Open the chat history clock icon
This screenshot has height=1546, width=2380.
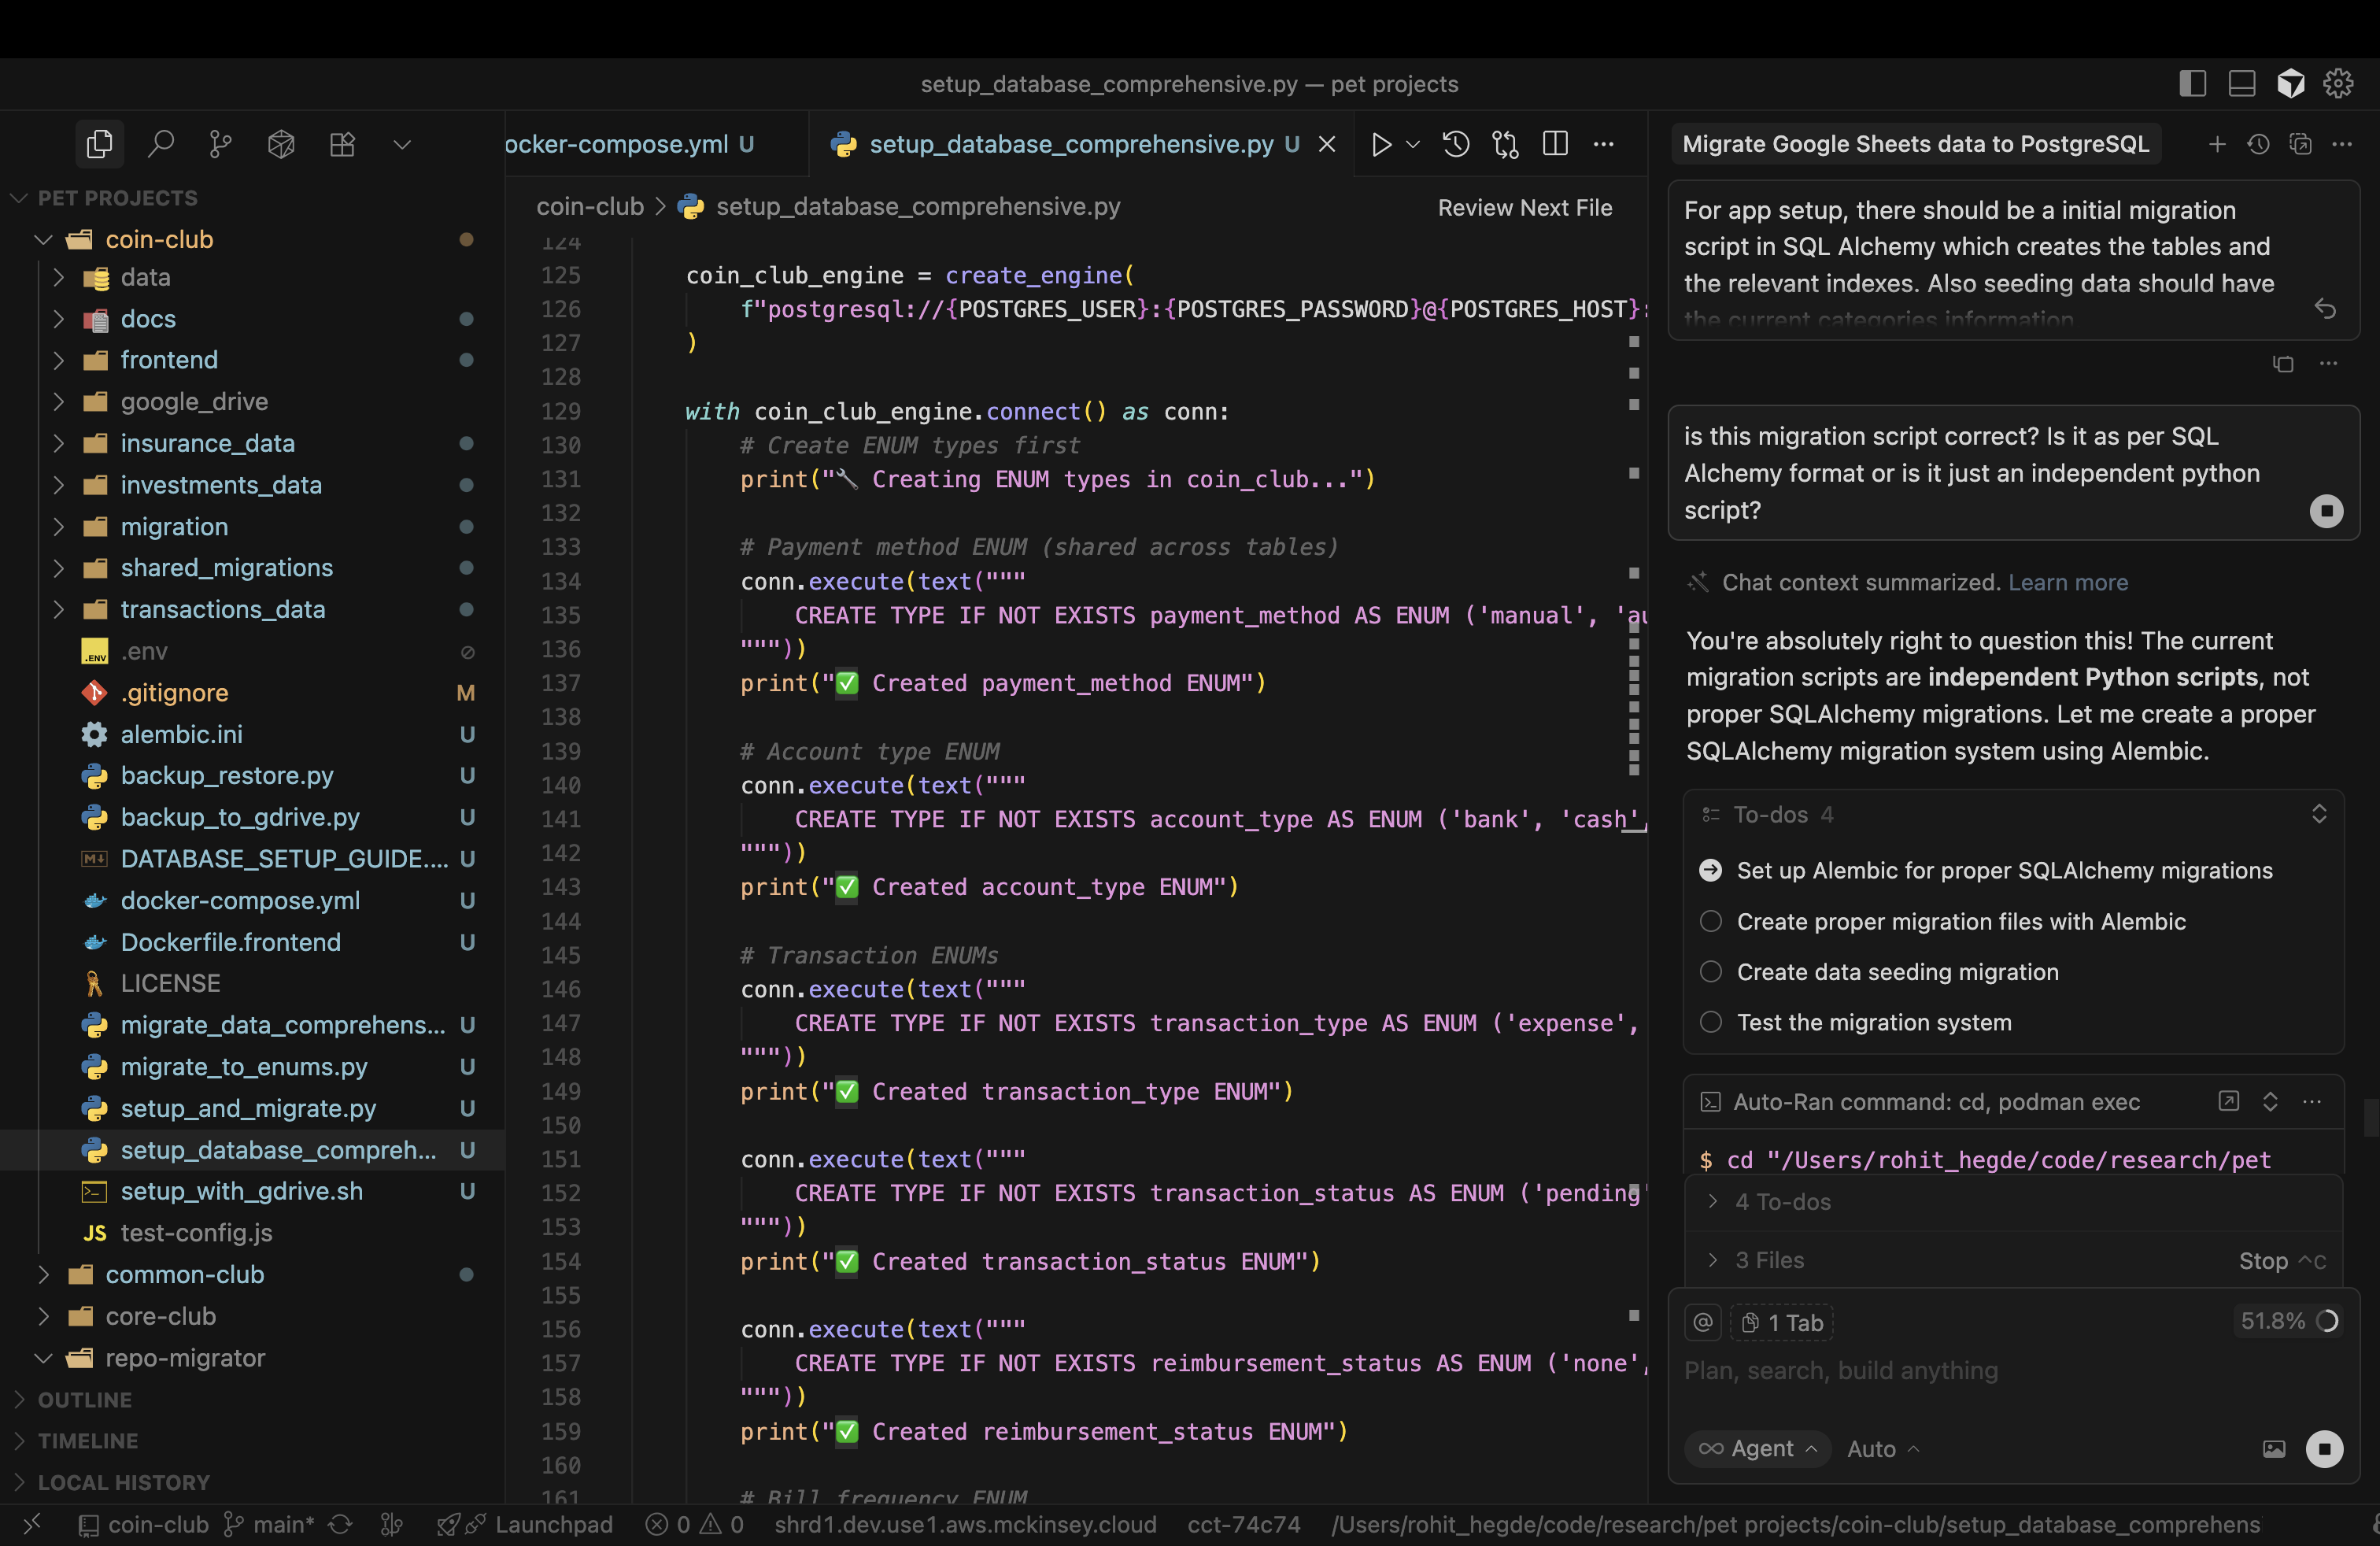(x=2258, y=144)
